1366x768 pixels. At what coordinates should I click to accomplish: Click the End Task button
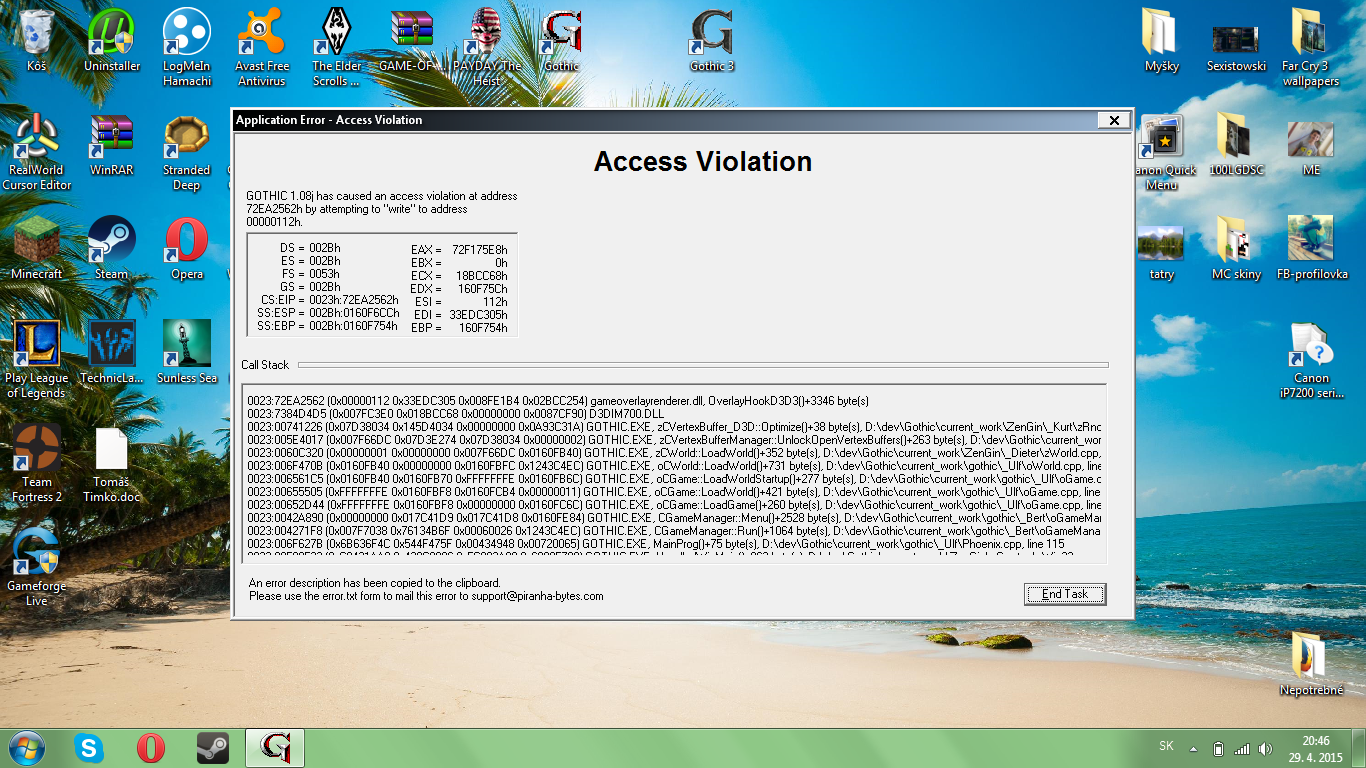coord(1065,594)
